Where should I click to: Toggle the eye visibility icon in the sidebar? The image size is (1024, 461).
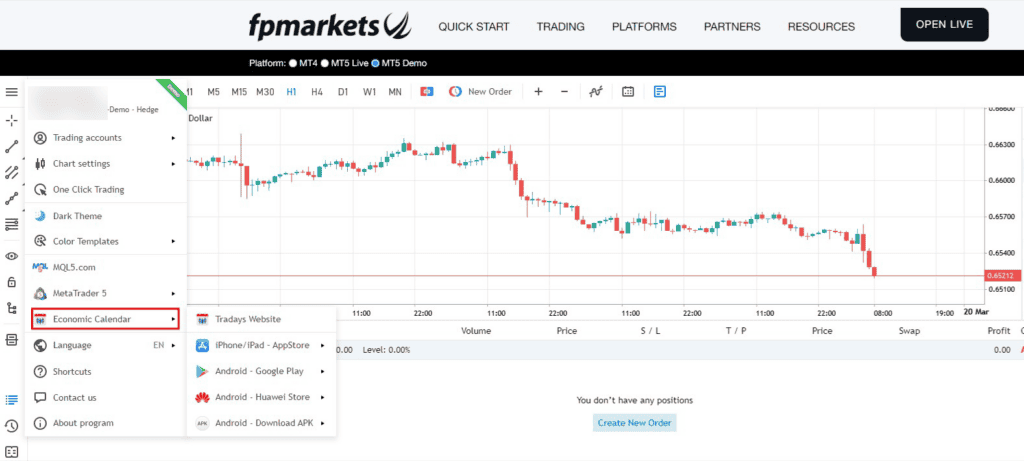11,256
